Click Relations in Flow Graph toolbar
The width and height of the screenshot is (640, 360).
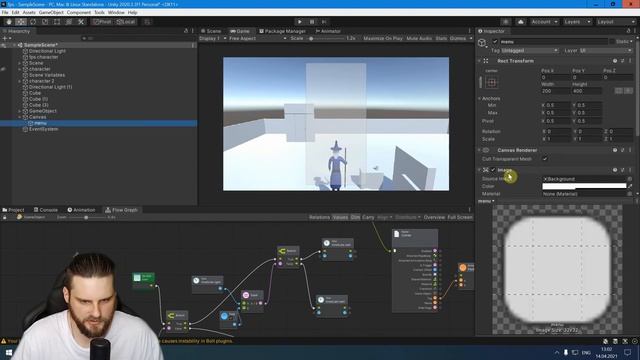319,218
